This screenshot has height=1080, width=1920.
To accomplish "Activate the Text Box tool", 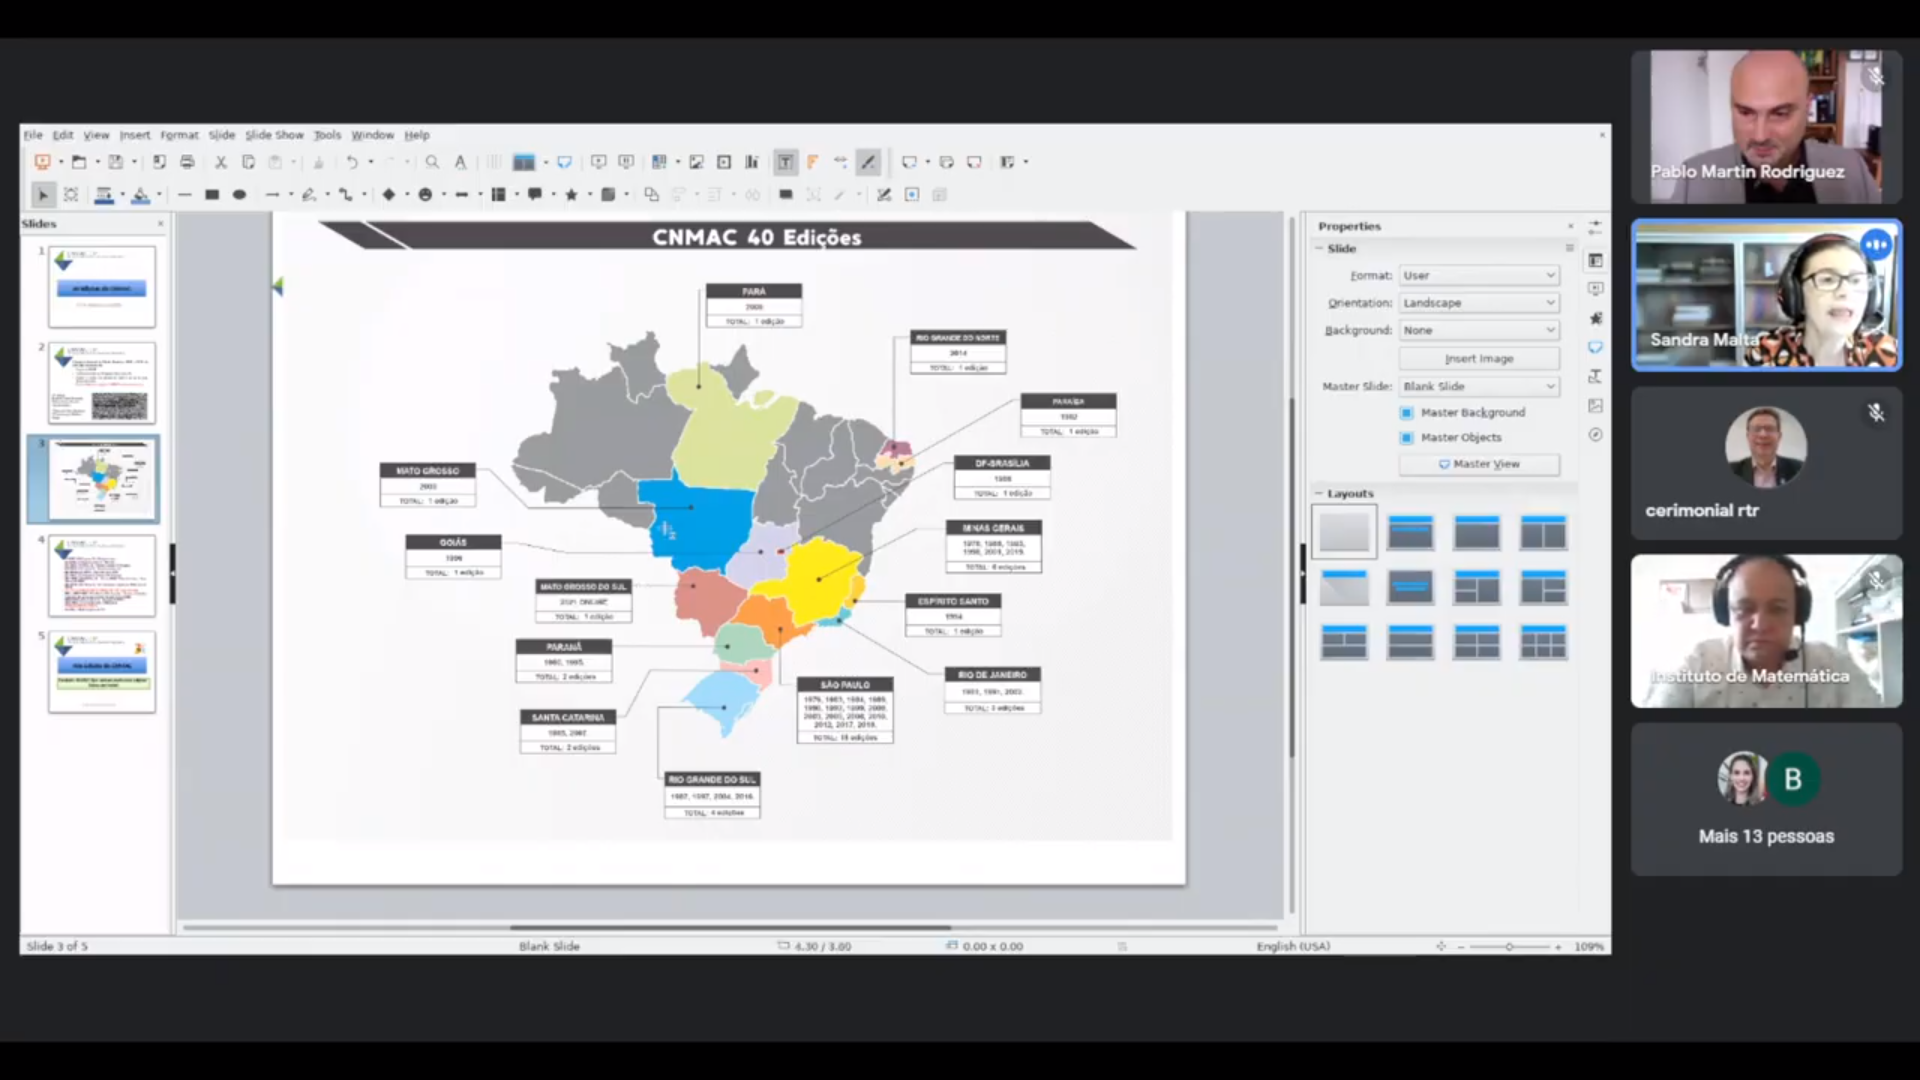I will [786, 162].
